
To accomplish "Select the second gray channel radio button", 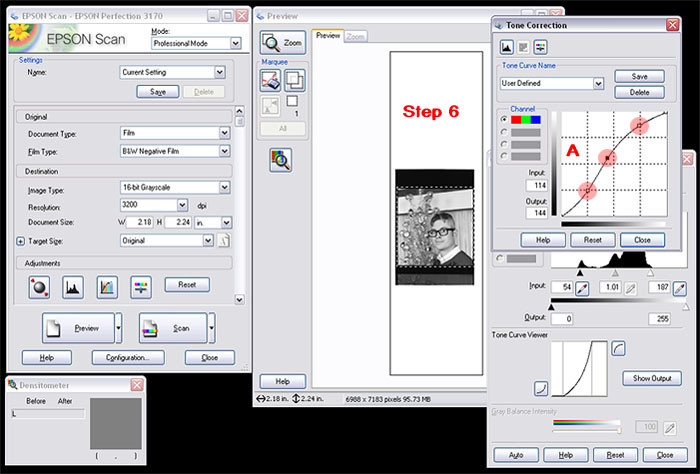I will tap(504, 132).
